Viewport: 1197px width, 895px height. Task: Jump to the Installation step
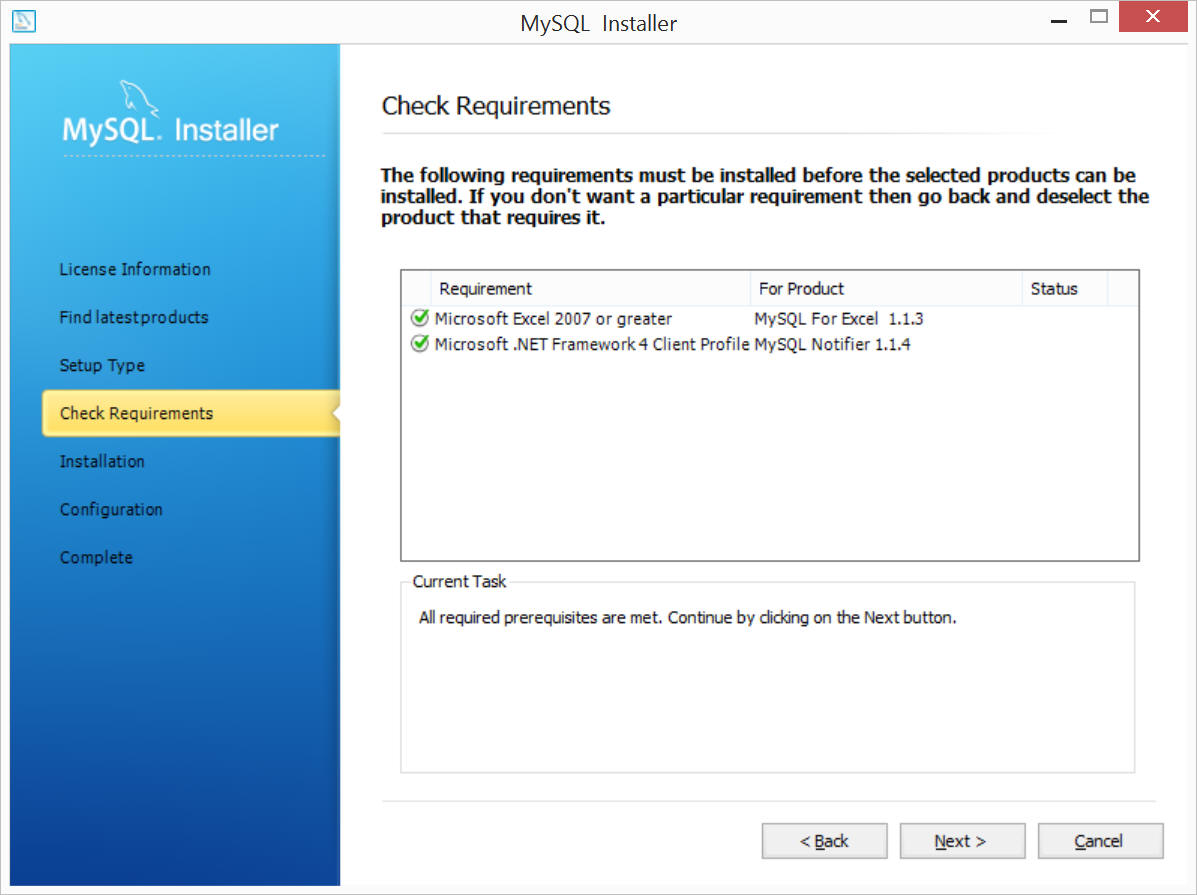102,461
